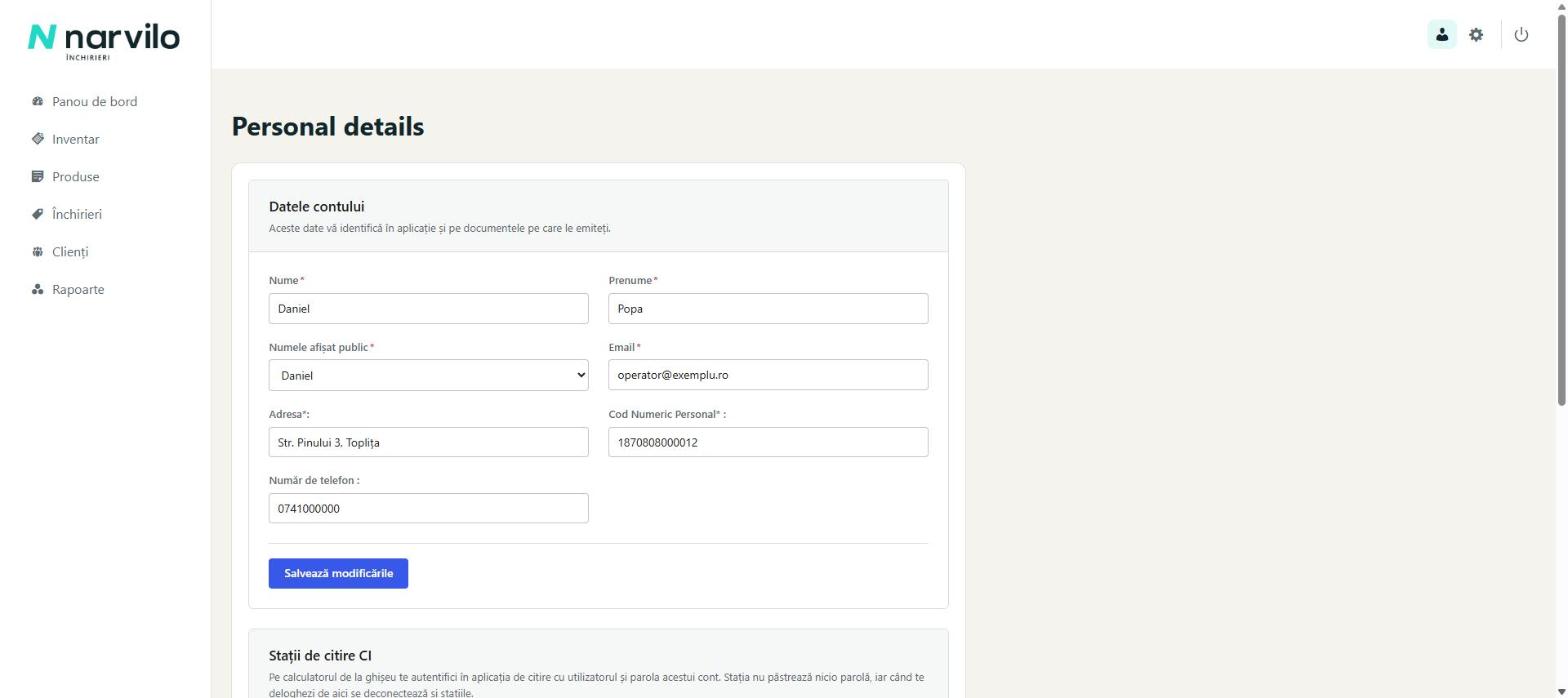Click into the Email input field

tap(768, 375)
